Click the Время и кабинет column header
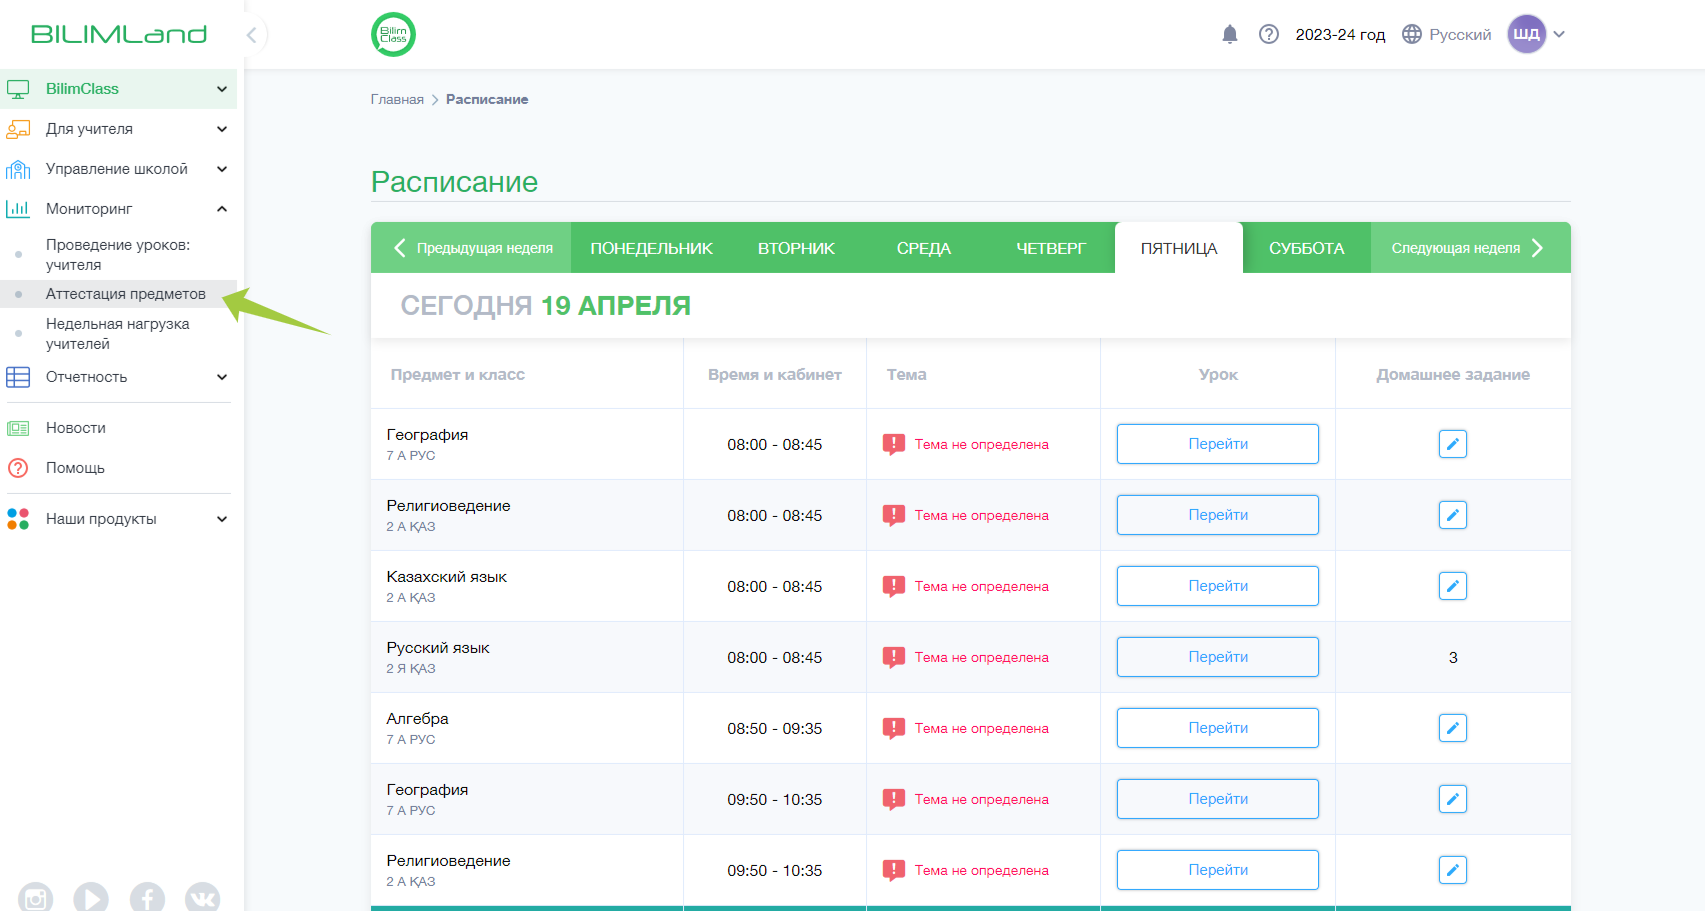The height and width of the screenshot is (911, 1705). pos(775,374)
